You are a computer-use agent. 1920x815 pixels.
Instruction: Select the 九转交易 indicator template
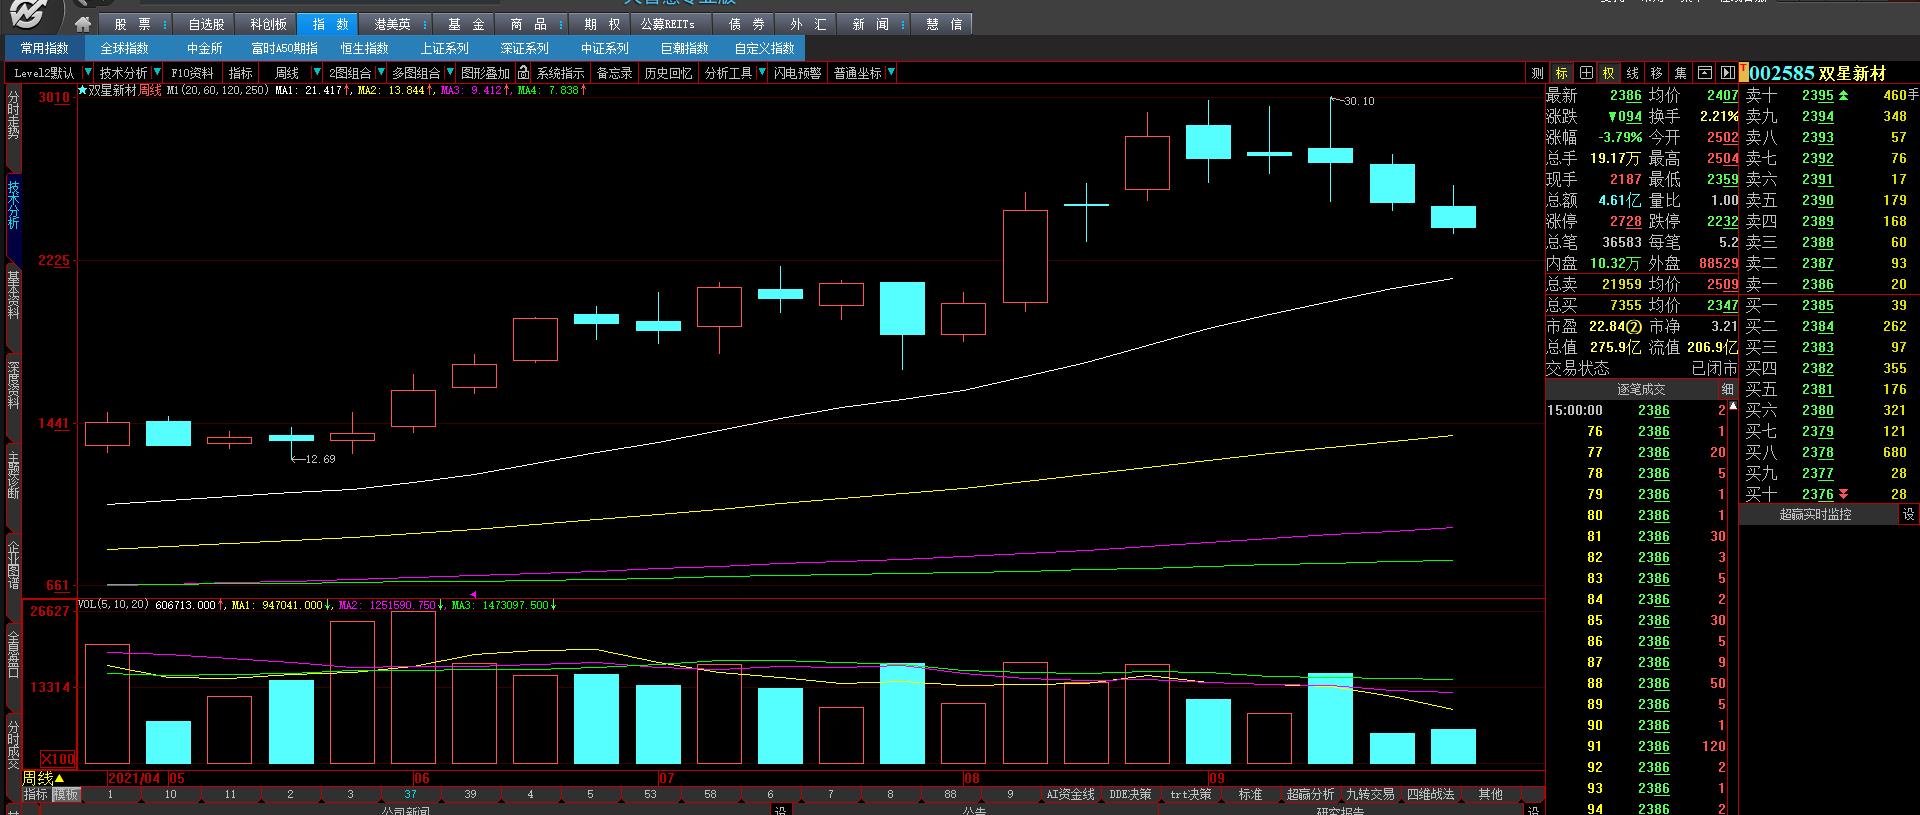click(1370, 794)
